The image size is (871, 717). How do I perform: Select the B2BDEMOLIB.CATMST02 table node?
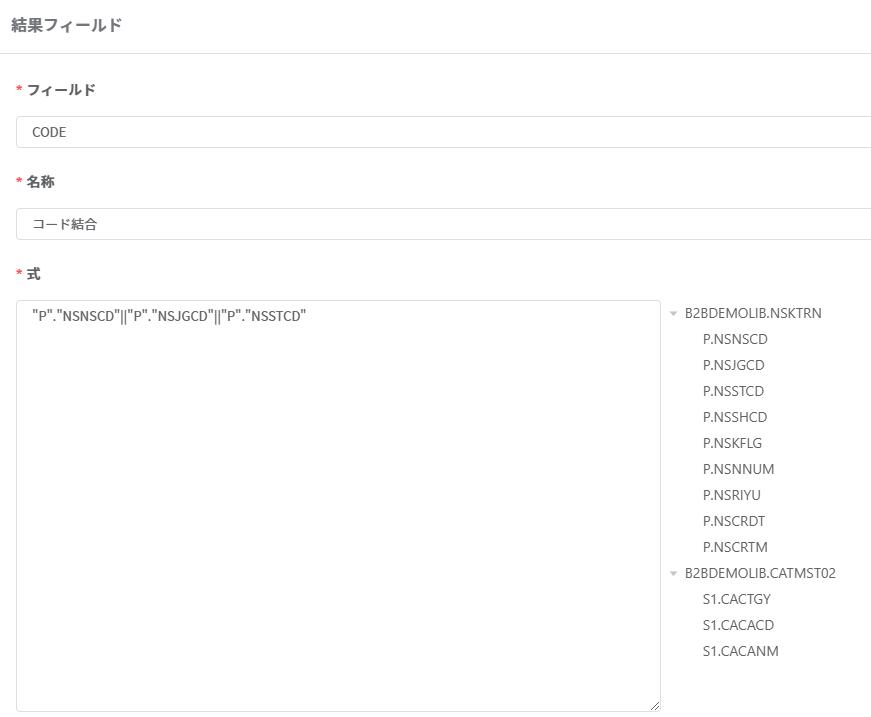pos(760,573)
